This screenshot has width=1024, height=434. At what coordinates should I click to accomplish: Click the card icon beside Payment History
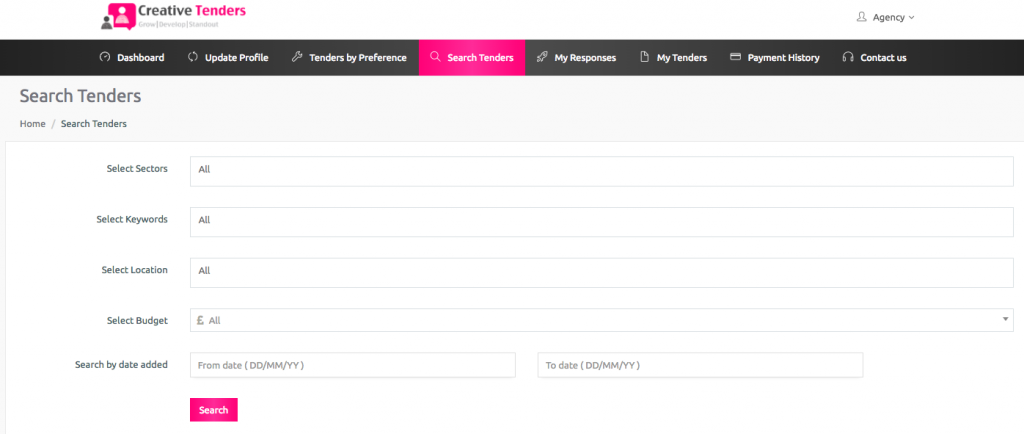coord(735,57)
